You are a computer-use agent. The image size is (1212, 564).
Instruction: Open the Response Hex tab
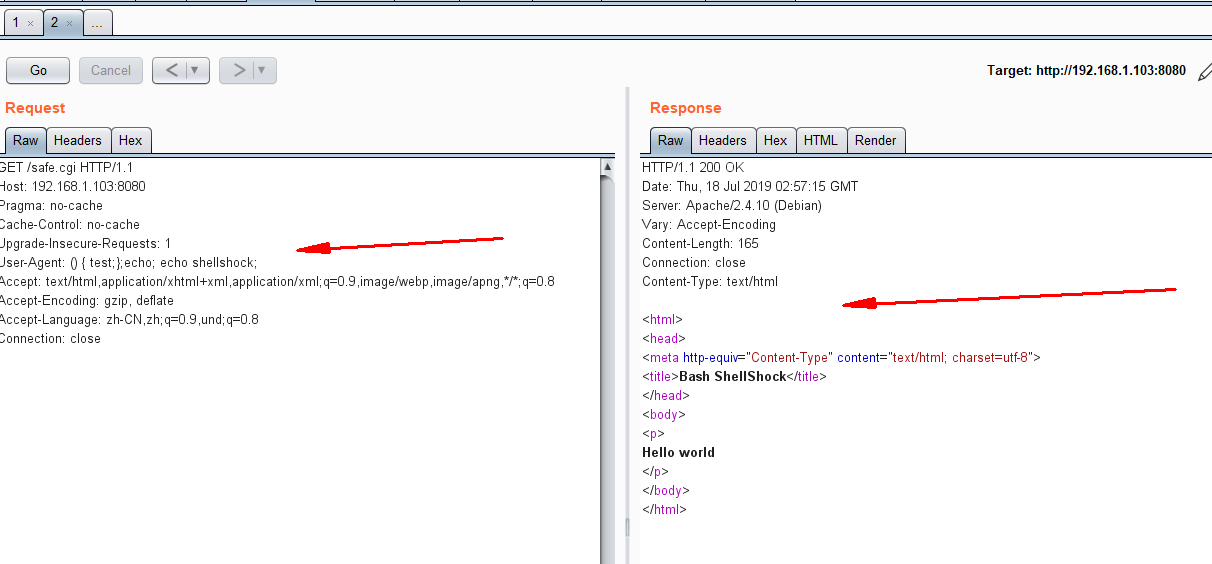(776, 141)
